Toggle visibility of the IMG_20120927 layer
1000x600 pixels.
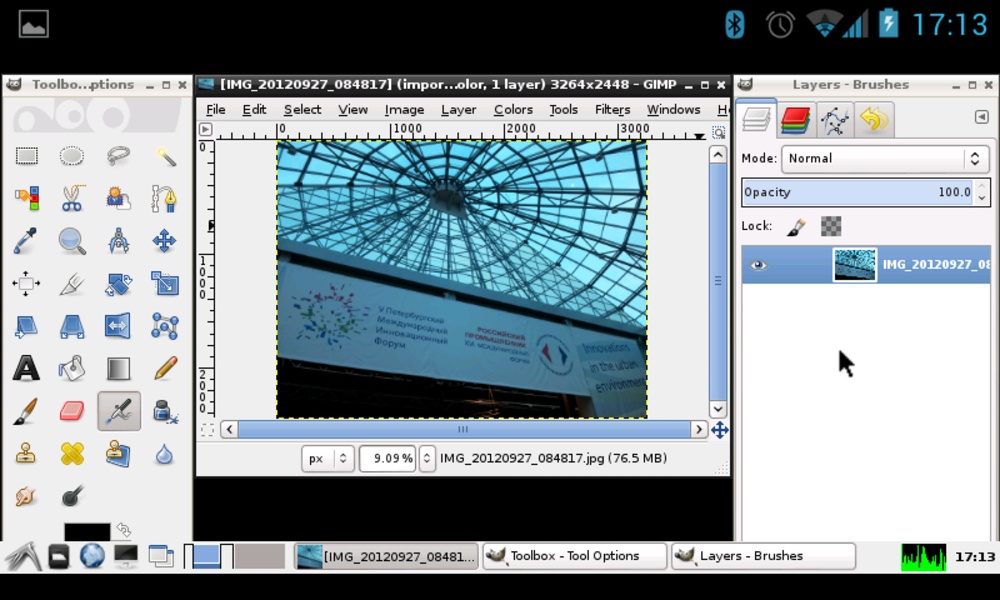click(758, 265)
